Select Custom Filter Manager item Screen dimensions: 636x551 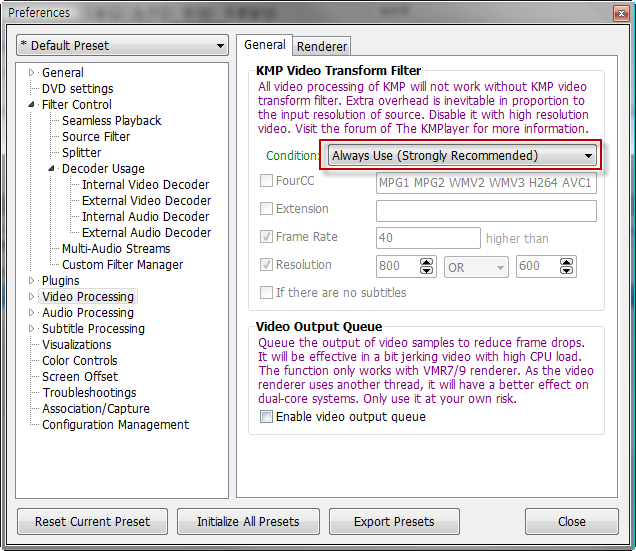[122, 265]
